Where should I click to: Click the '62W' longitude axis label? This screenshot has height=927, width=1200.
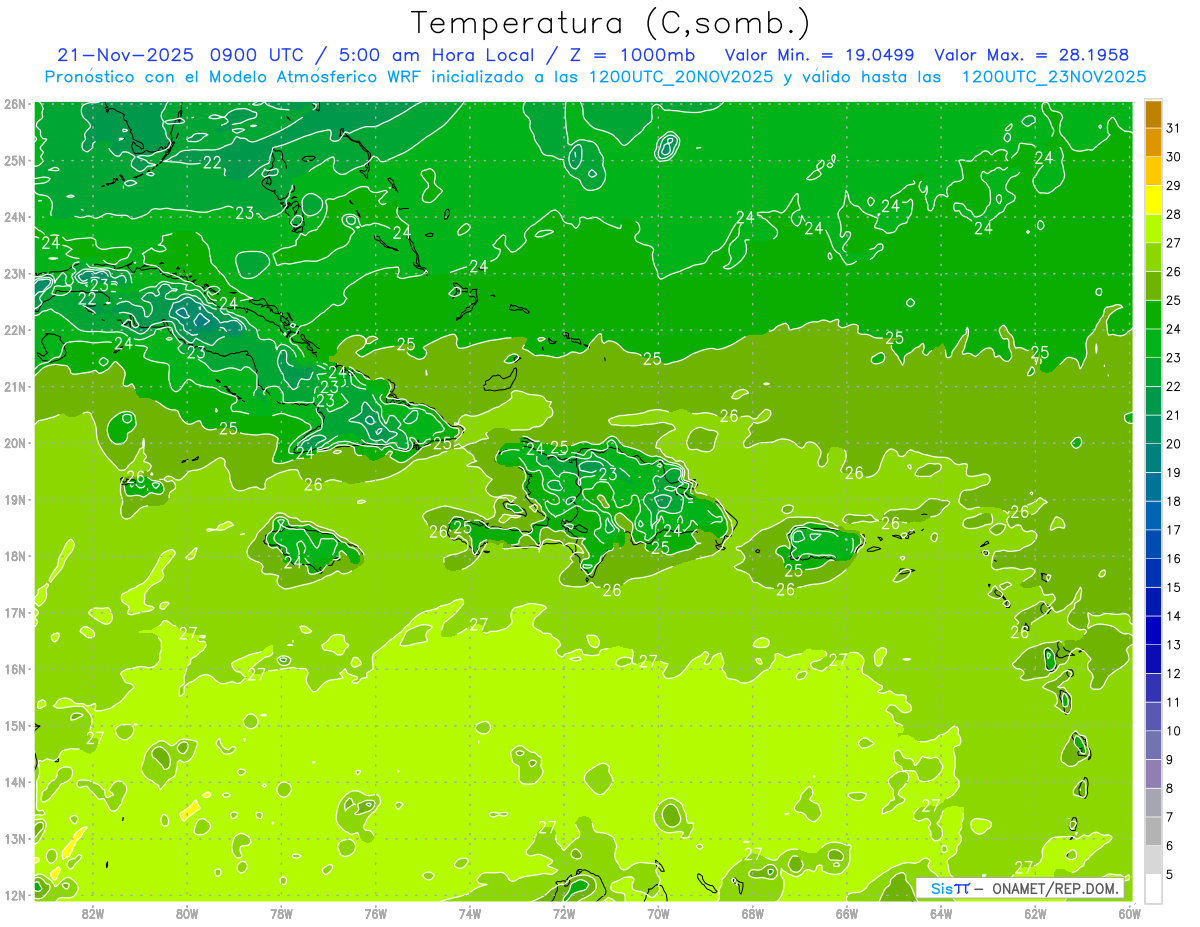click(x=1035, y=913)
